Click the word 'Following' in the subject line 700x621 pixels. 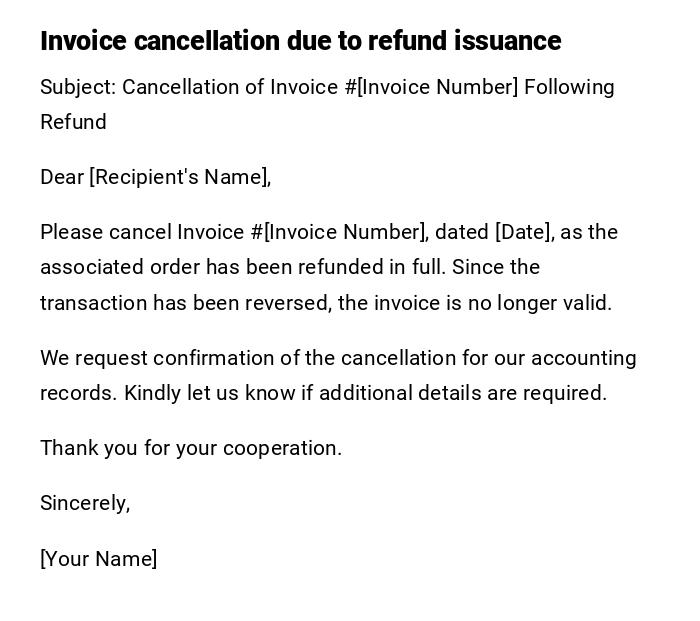point(569,87)
